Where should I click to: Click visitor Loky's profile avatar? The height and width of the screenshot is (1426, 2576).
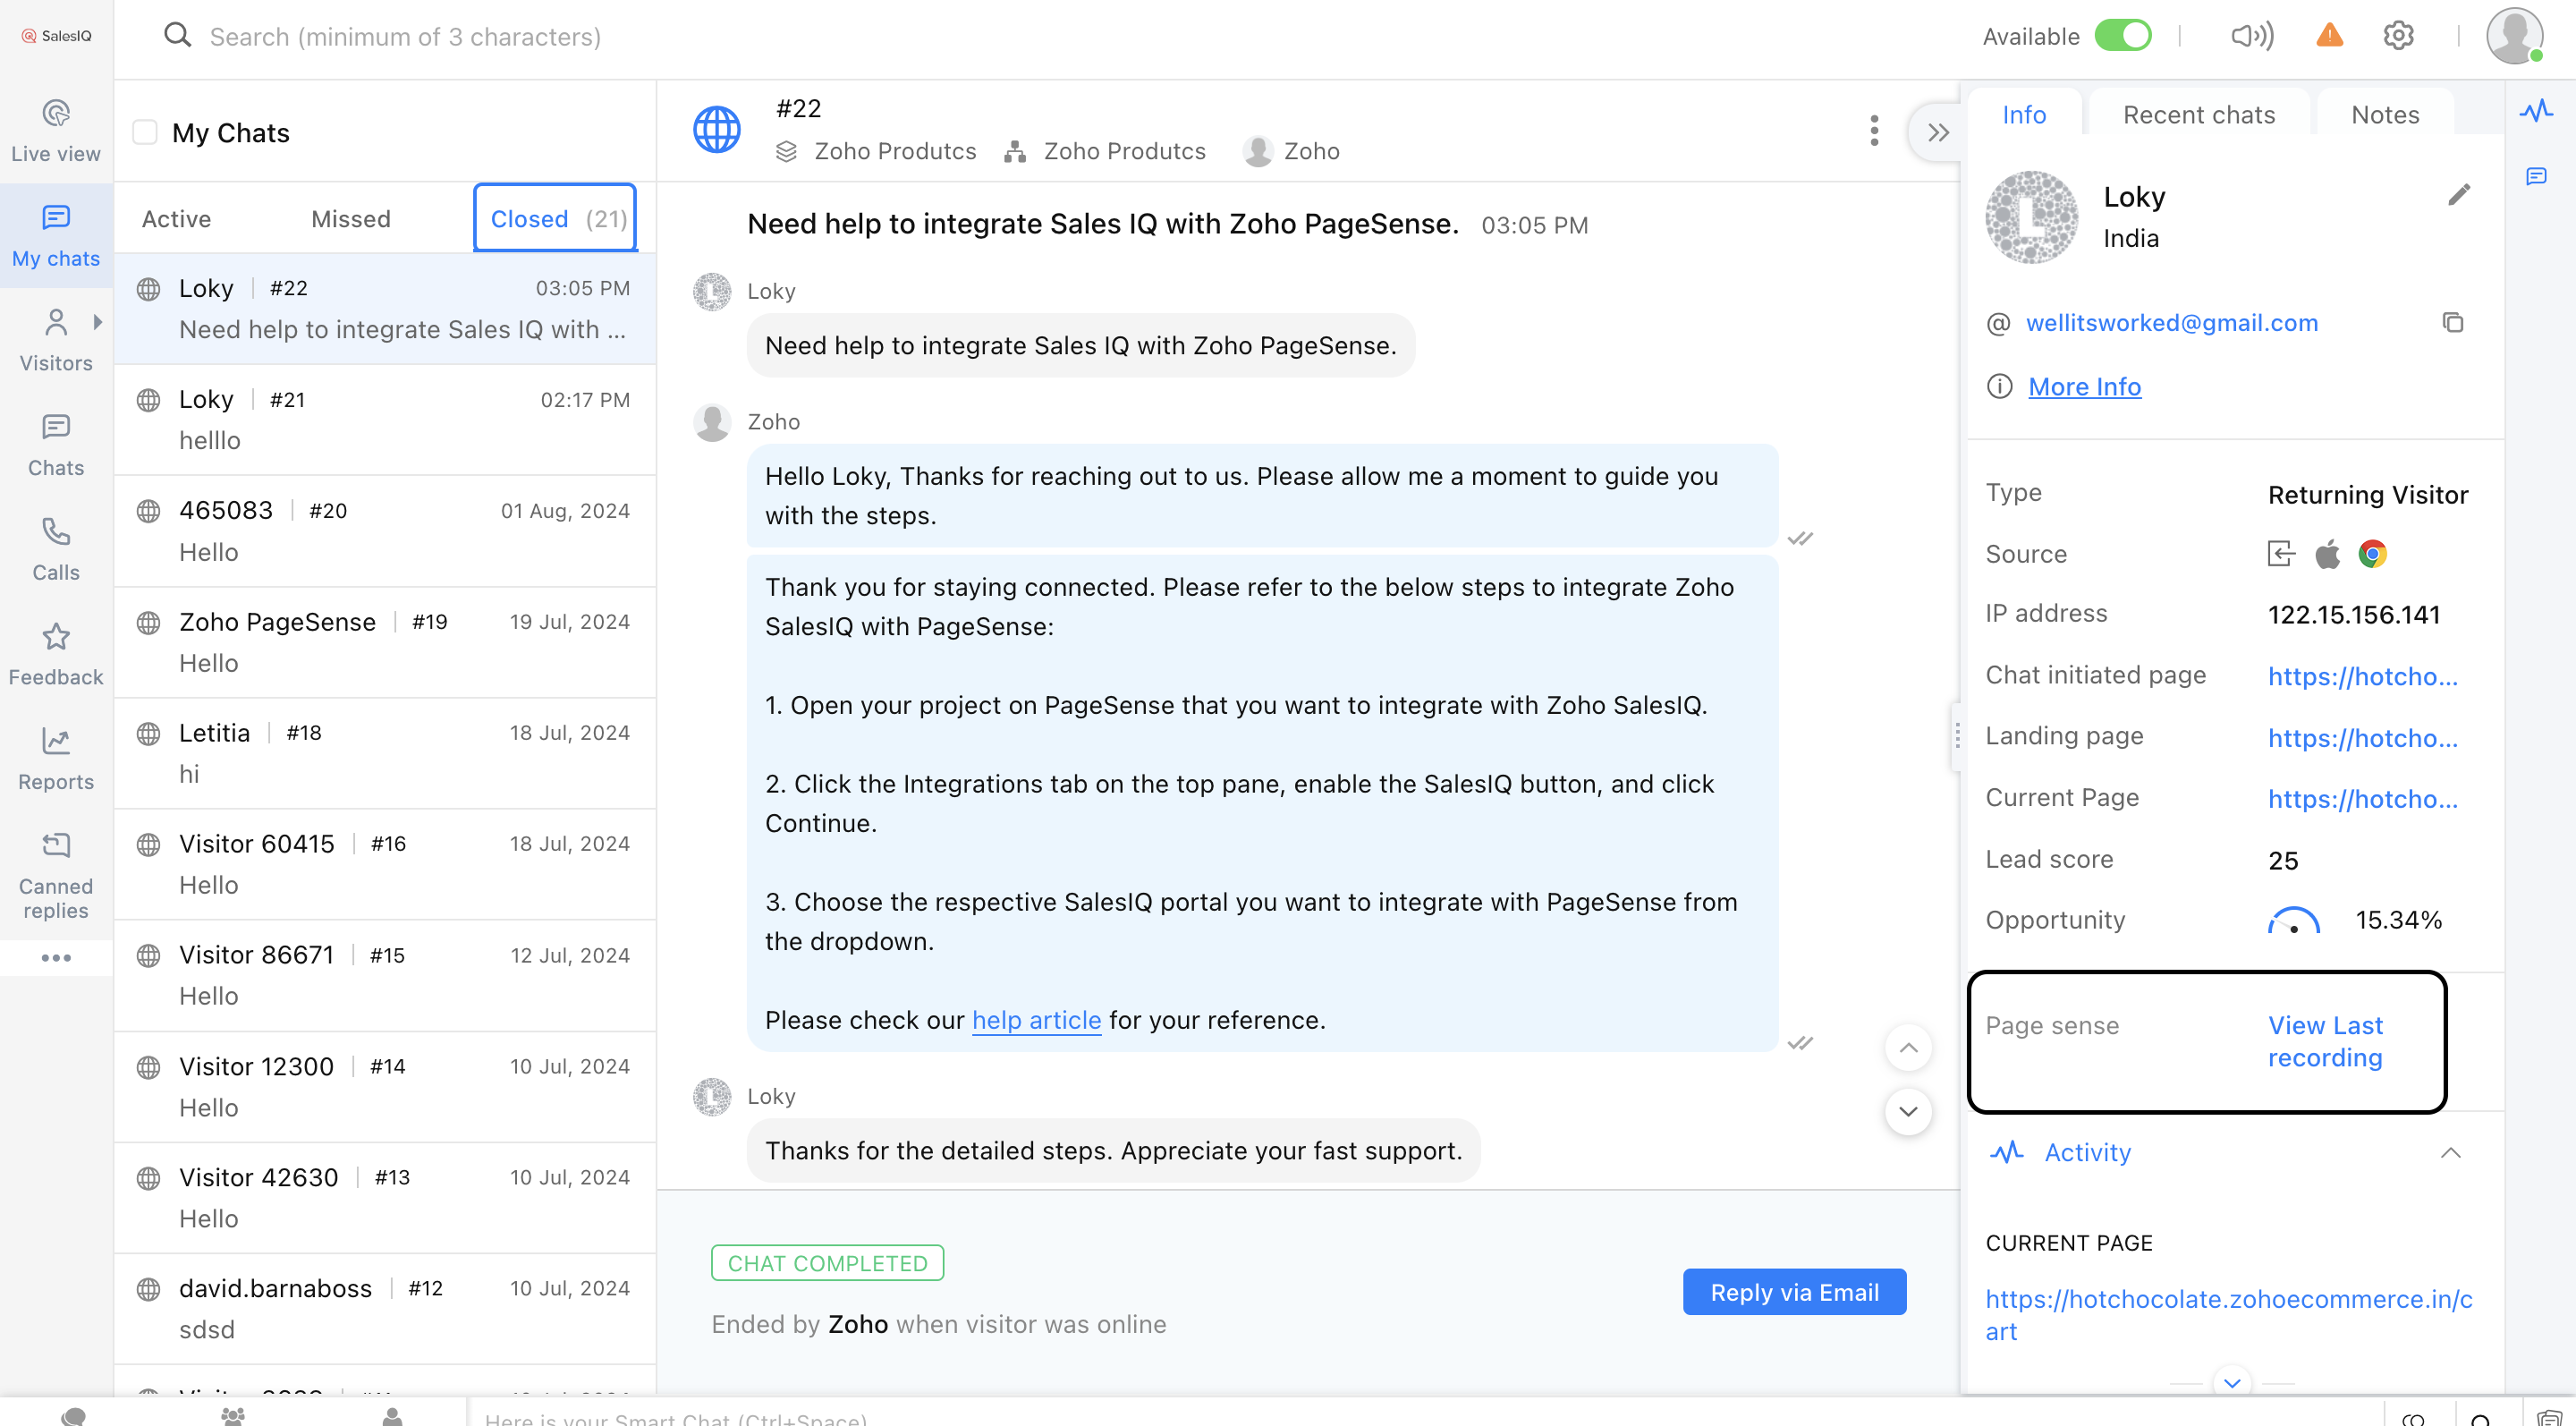pyautogui.click(x=2031, y=216)
